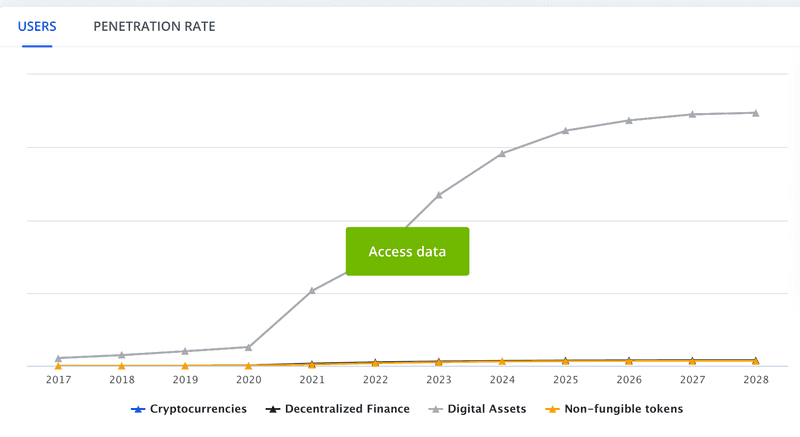
Task: Select Digital Assets data point for 2021
Action: click(312, 291)
